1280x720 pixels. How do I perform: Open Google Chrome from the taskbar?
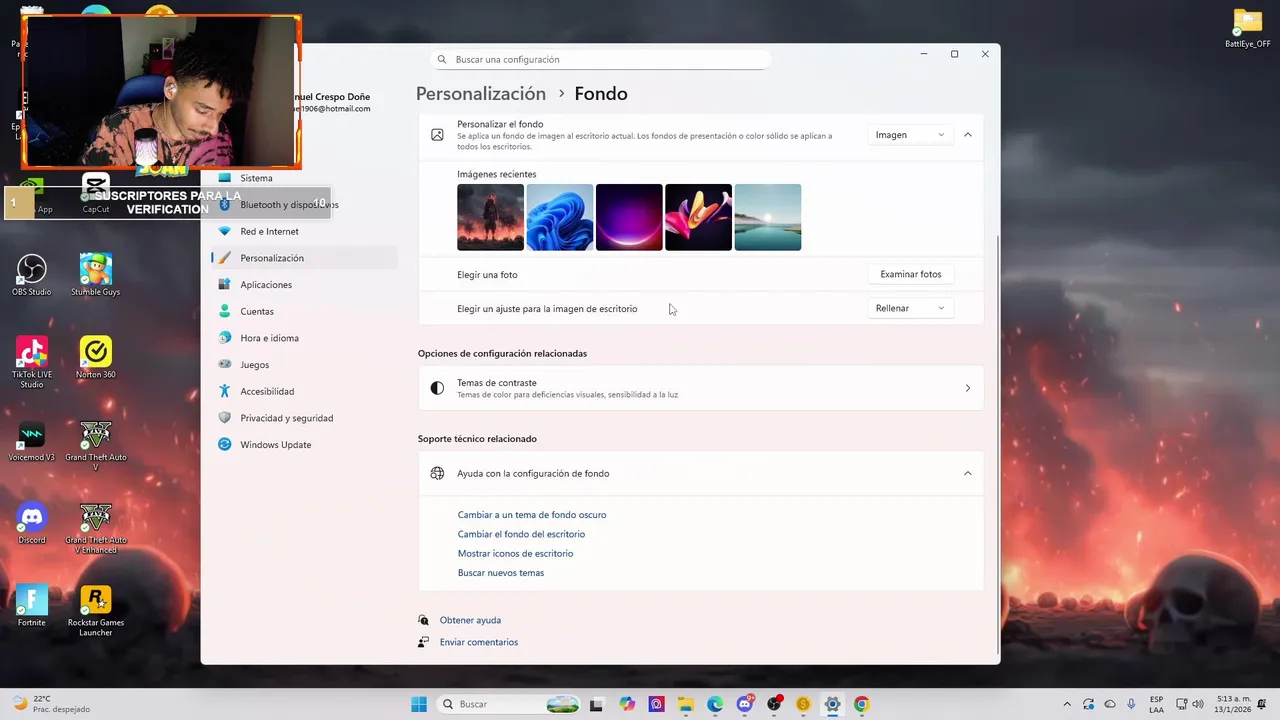[862, 704]
